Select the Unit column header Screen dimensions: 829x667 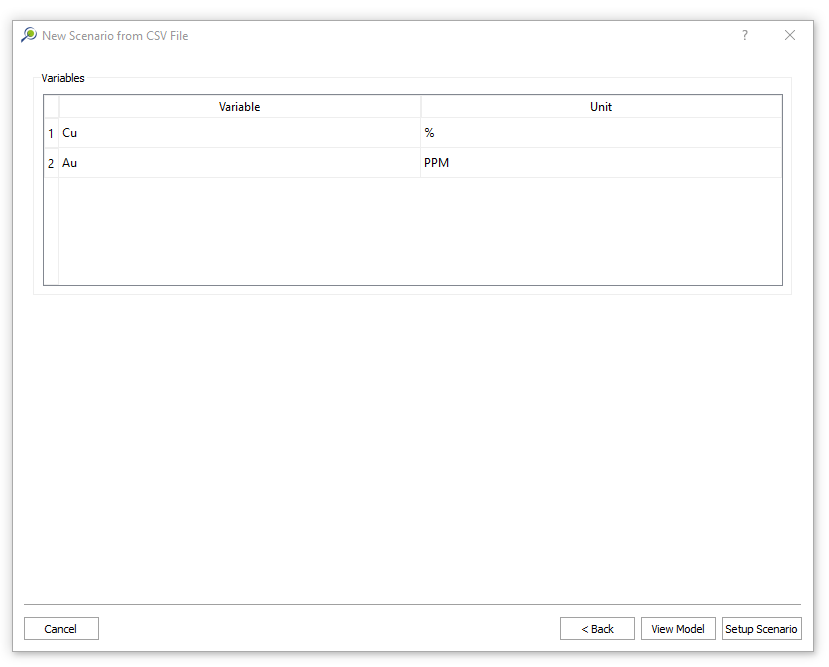coord(601,107)
